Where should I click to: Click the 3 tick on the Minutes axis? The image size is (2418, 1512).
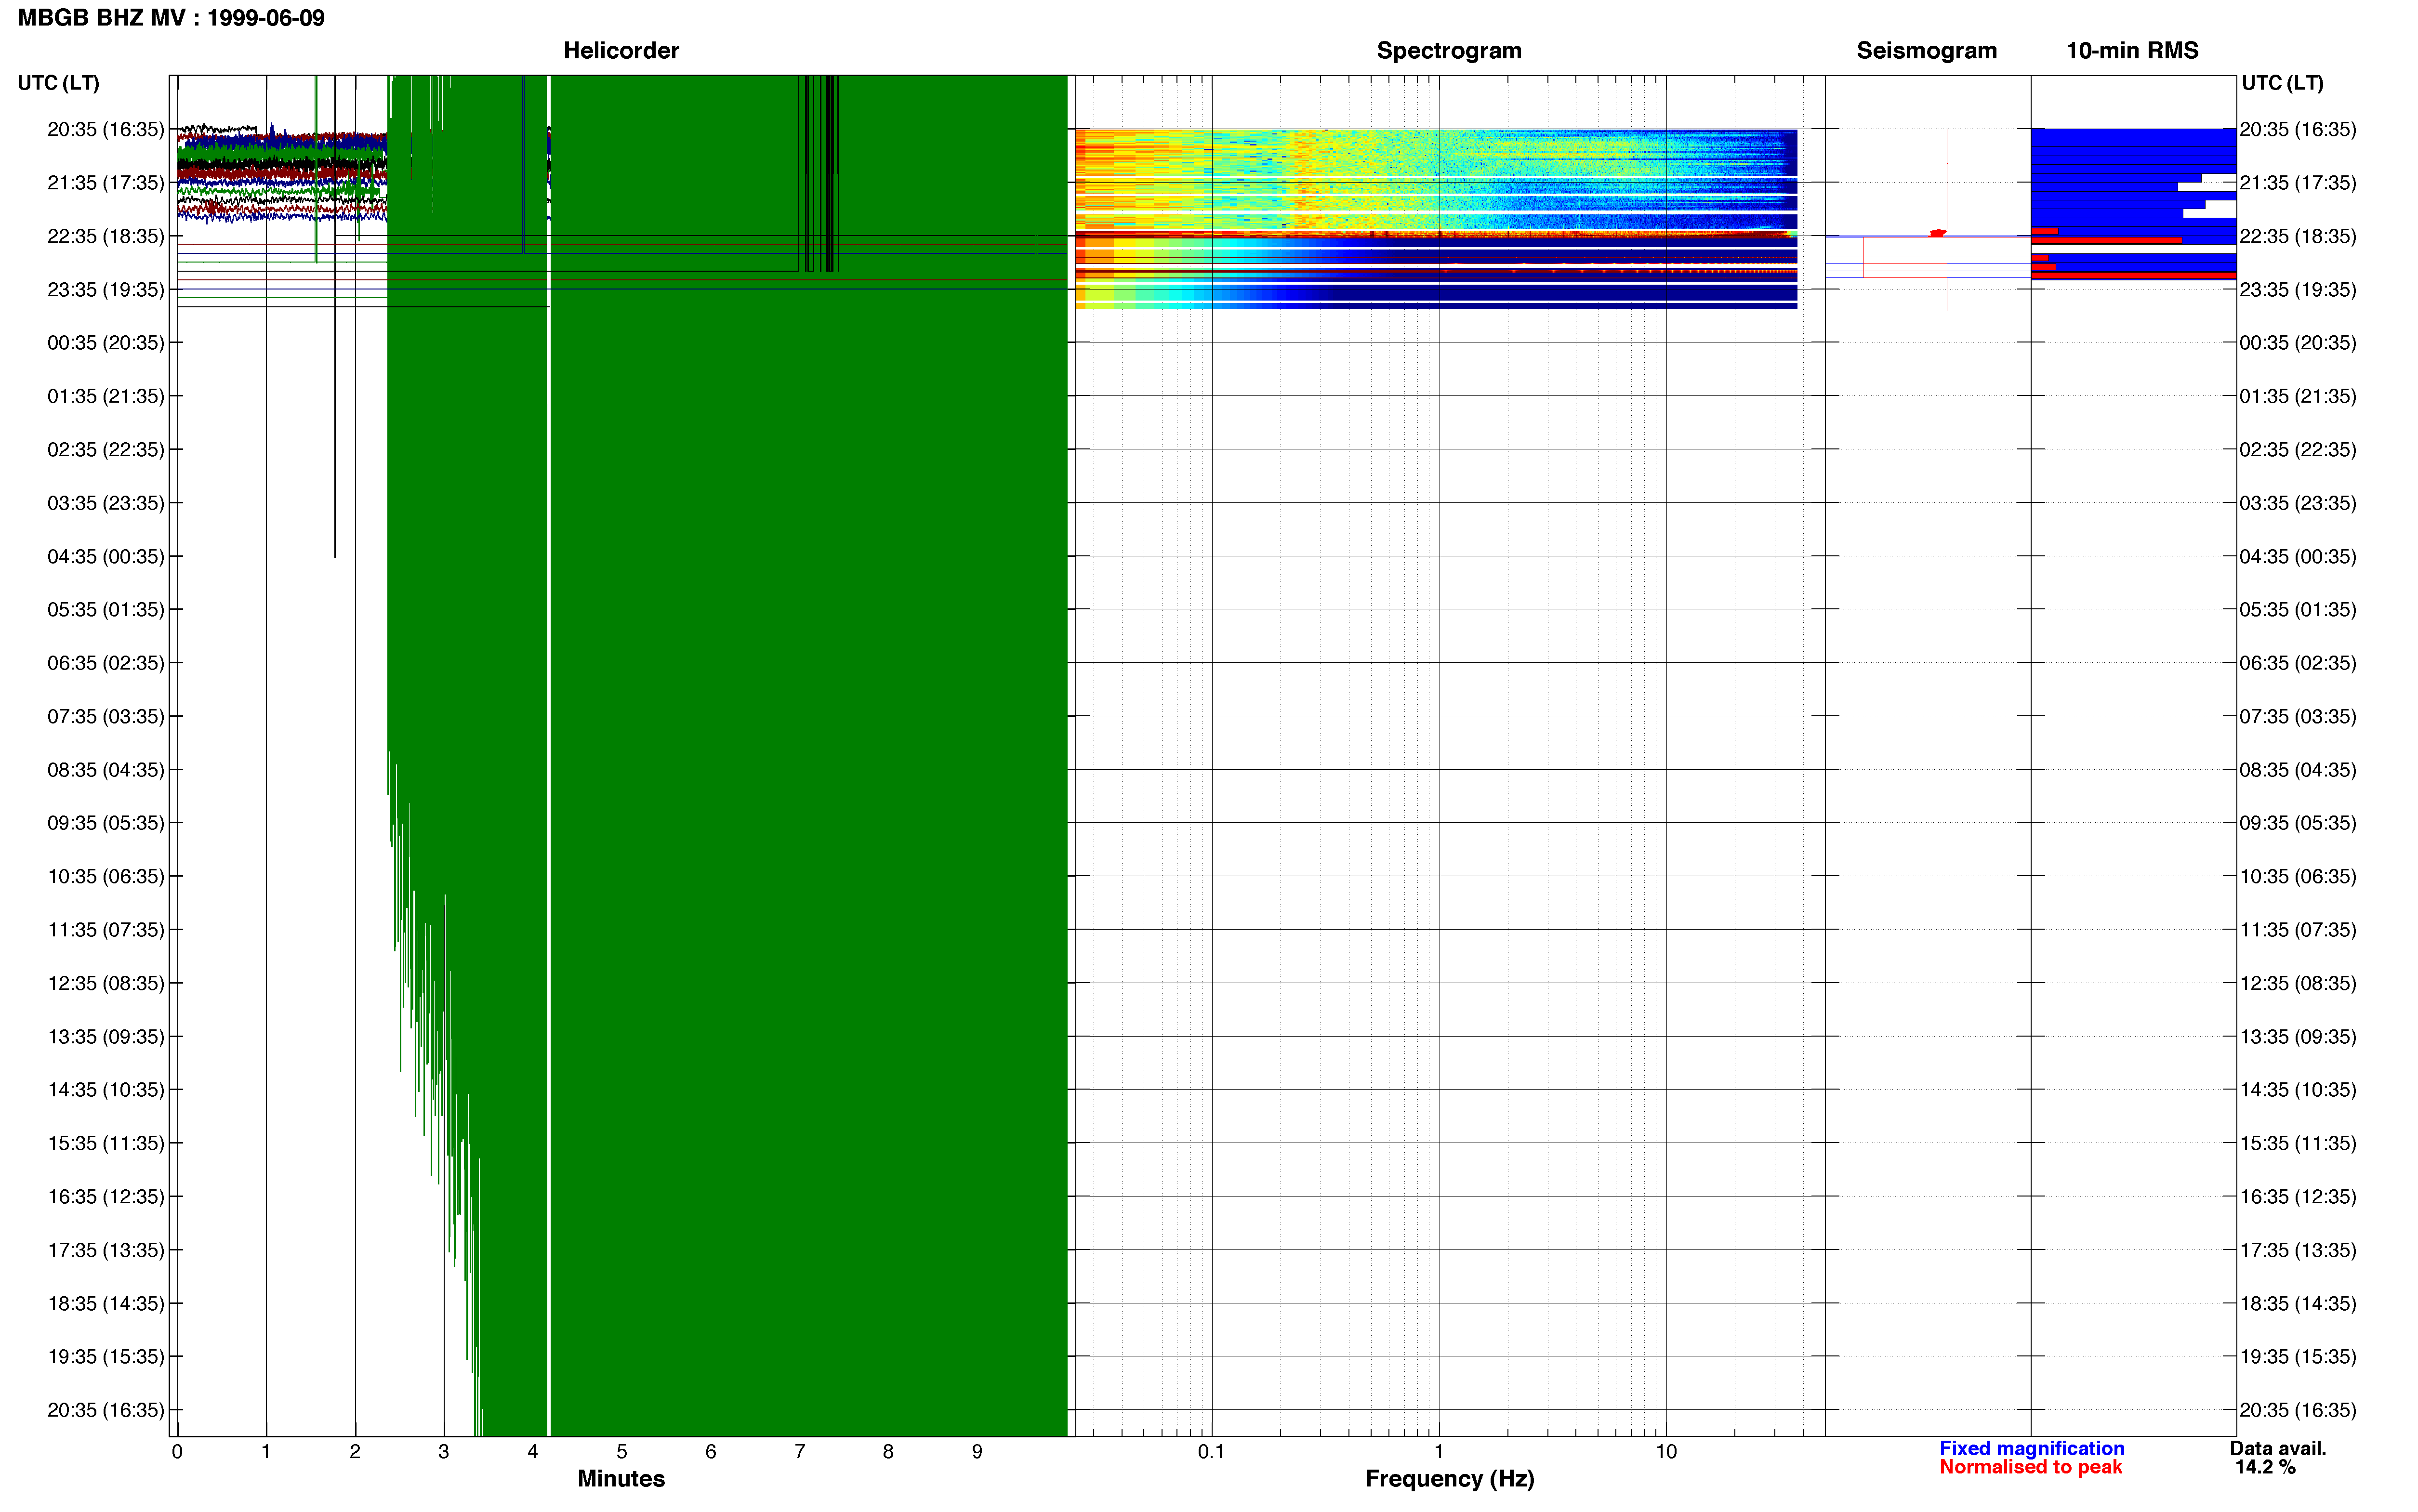coord(444,1451)
